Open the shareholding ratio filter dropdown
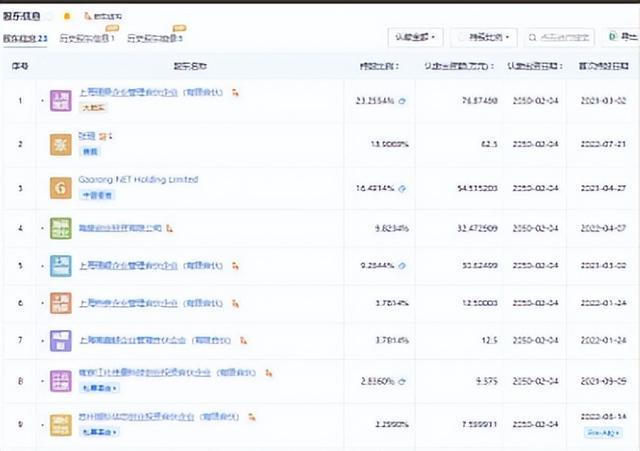 (x=487, y=37)
